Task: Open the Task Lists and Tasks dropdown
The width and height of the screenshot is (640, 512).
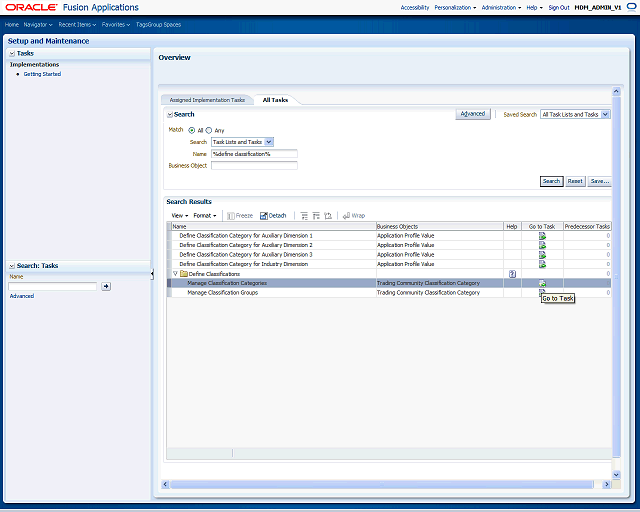Action: [269, 142]
